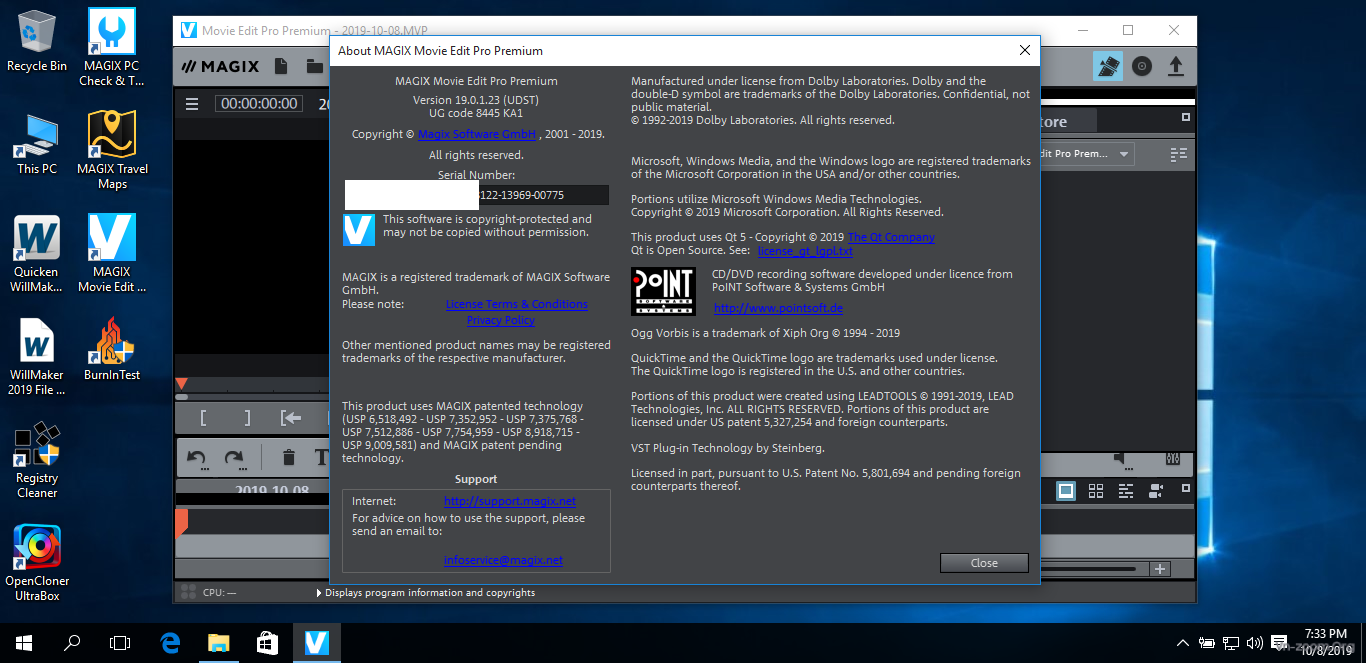Visit The Qt Company link
The width and height of the screenshot is (1366, 663).
(x=891, y=237)
